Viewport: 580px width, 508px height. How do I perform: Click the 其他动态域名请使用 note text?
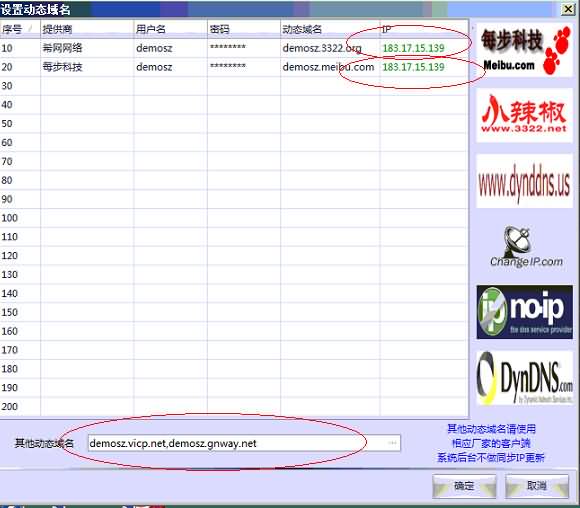(491, 429)
